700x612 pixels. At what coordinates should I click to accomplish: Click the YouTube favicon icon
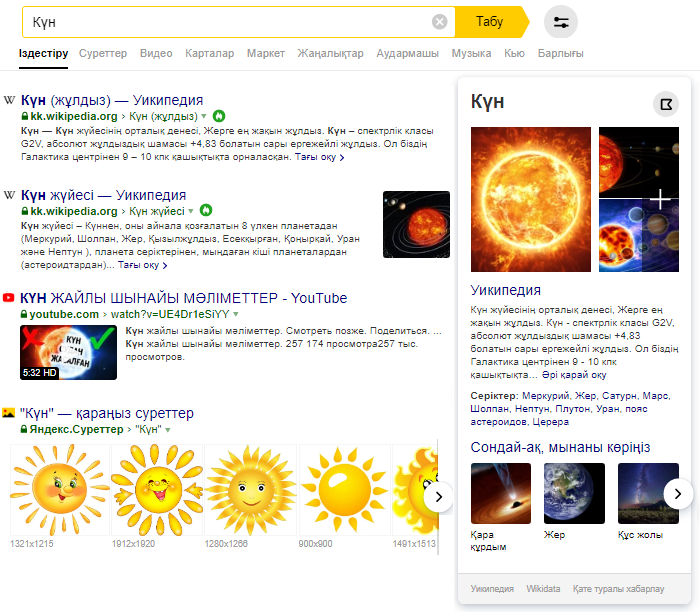click(x=8, y=298)
